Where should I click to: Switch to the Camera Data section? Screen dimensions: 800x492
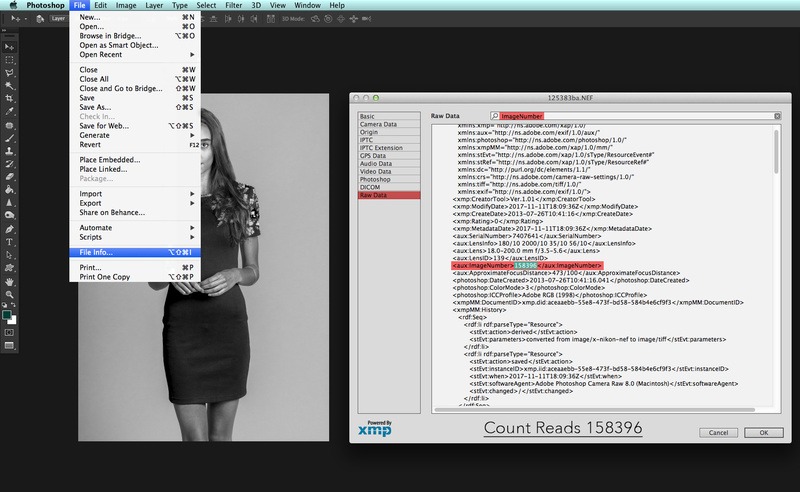coord(379,126)
